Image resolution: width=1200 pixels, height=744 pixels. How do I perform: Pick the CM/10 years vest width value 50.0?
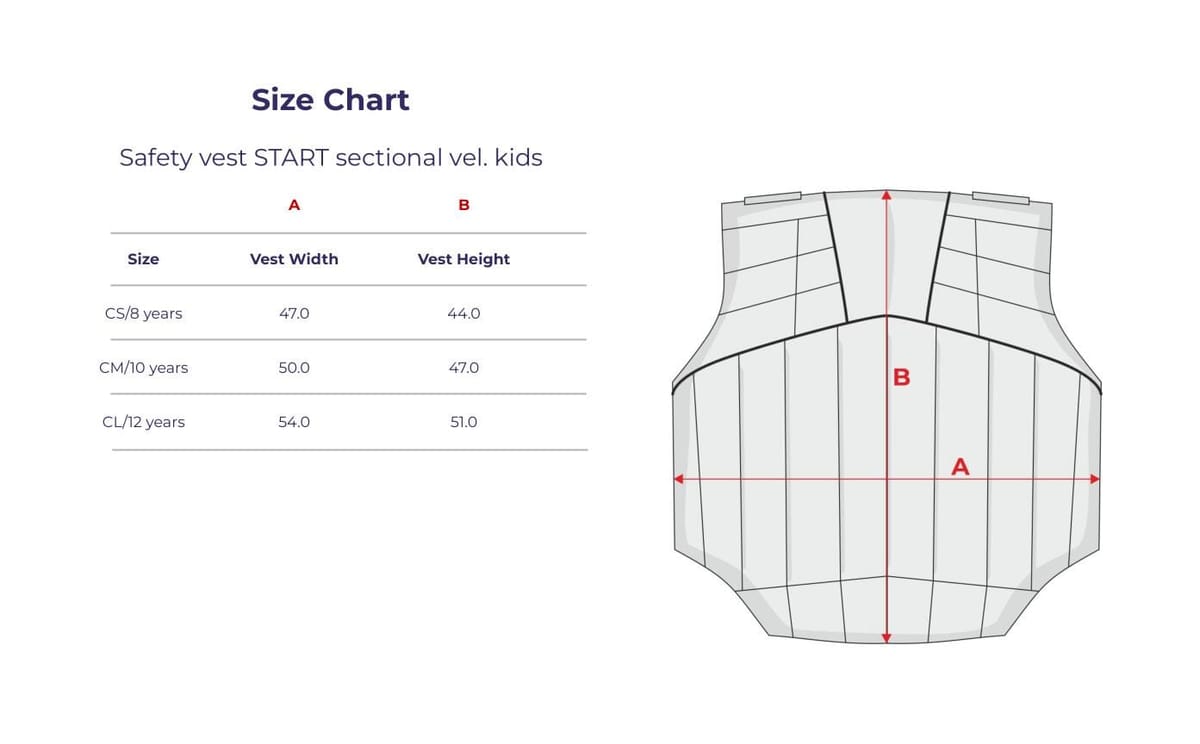point(294,367)
